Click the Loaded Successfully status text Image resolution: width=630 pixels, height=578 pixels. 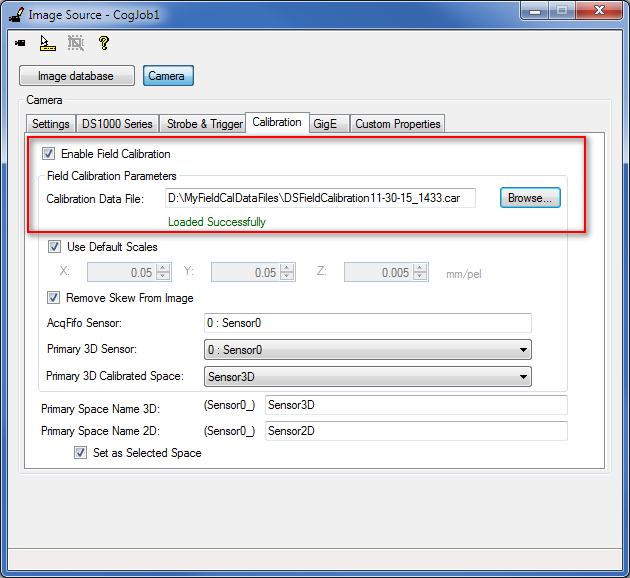pyautogui.click(x=217, y=222)
